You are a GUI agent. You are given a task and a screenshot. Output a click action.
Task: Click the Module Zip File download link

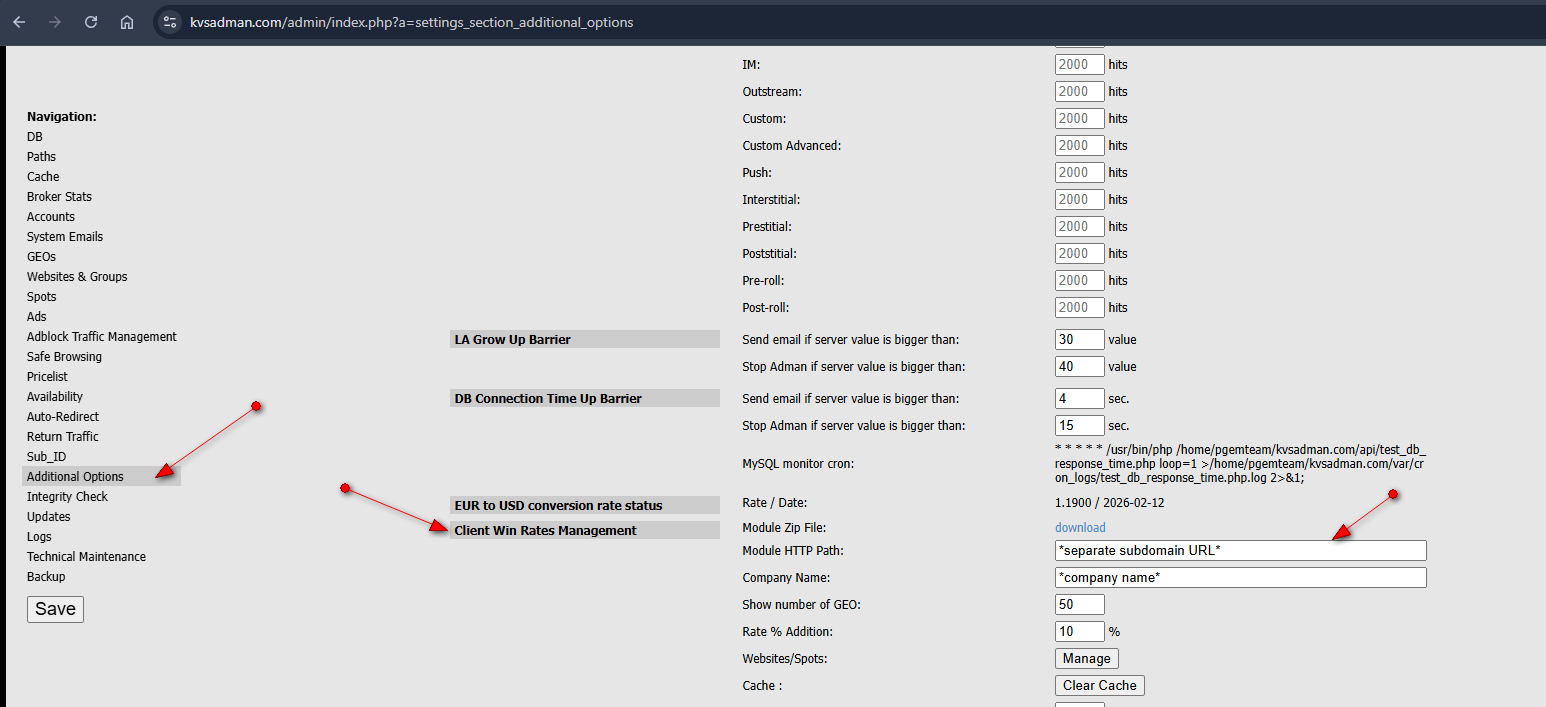pos(1080,527)
